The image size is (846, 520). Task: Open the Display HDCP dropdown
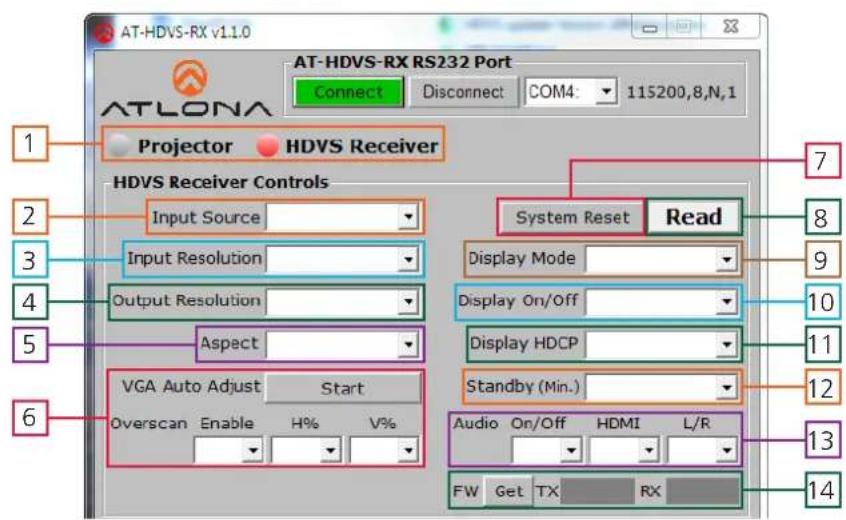(x=661, y=345)
